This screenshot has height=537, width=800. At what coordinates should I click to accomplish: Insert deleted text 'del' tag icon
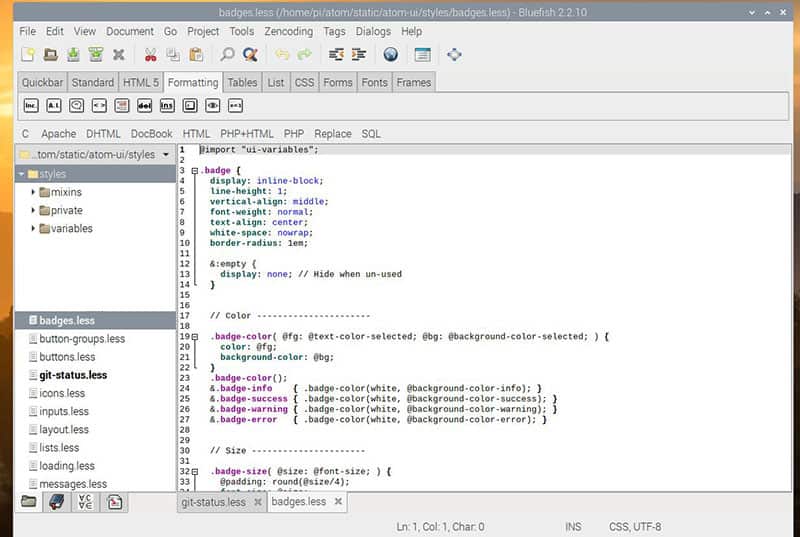coord(144,106)
